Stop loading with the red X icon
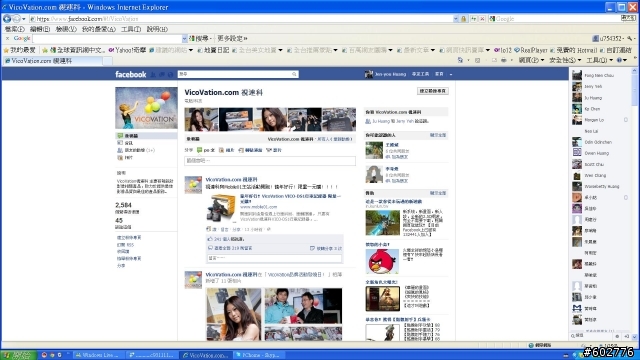Image resolution: width=640 pixels, height=360 pixels. (482, 19)
